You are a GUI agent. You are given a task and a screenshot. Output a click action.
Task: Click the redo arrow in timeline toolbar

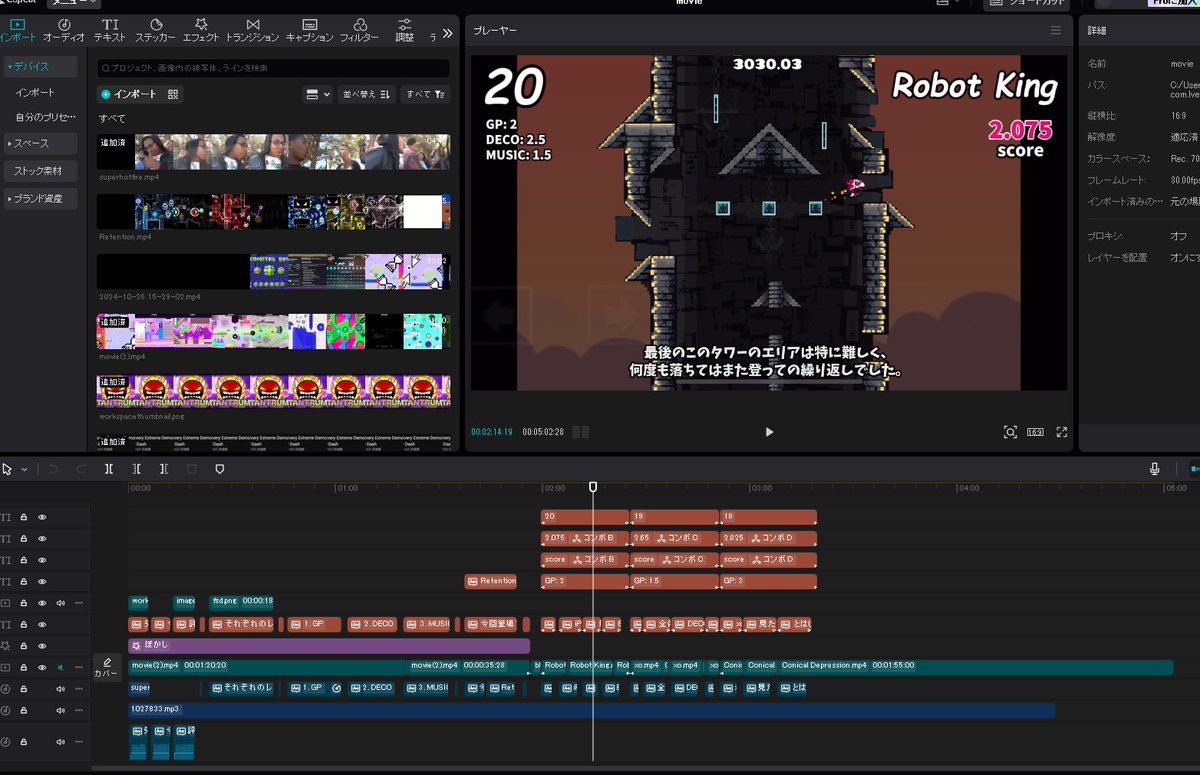81,469
